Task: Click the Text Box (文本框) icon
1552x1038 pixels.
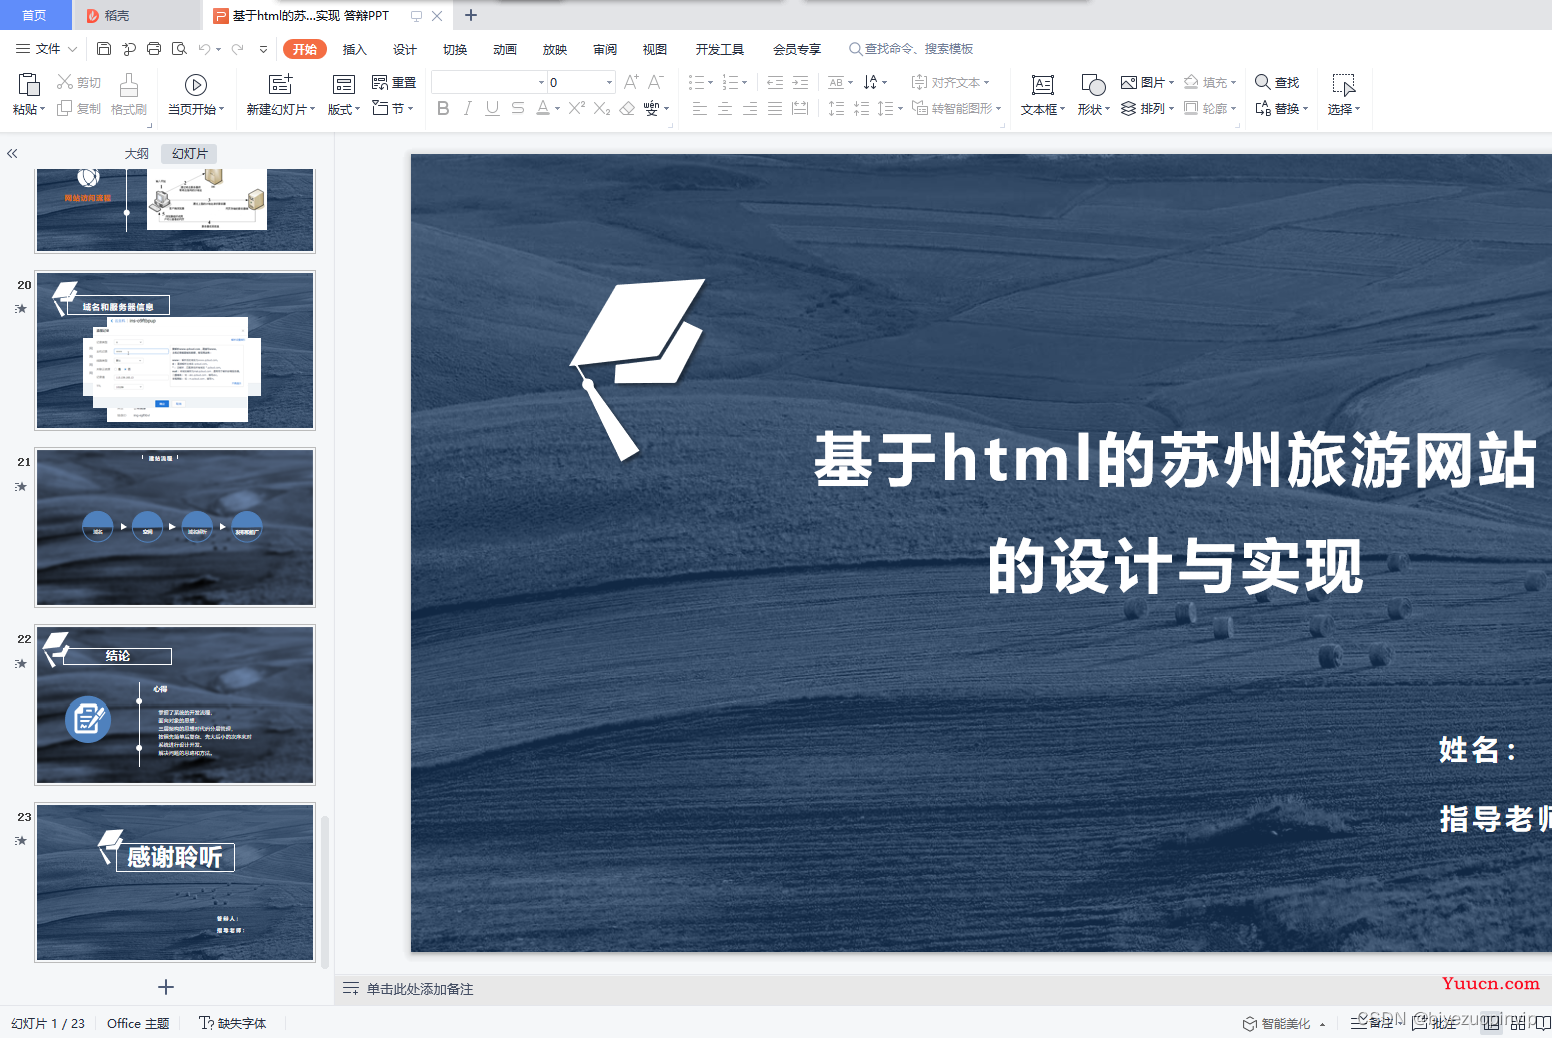Action: coord(1043,85)
